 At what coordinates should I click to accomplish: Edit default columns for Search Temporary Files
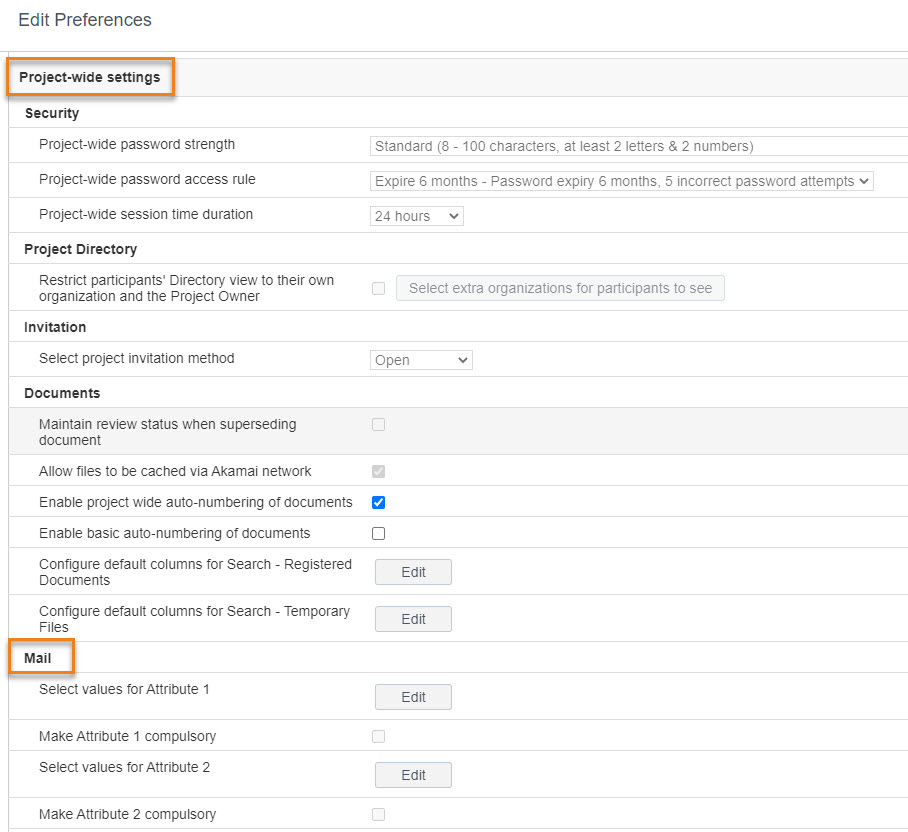click(x=413, y=619)
